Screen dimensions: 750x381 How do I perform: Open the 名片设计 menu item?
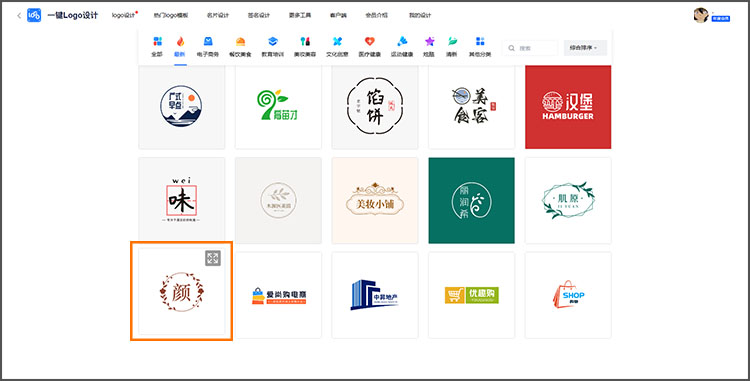(x=218, y=15)
